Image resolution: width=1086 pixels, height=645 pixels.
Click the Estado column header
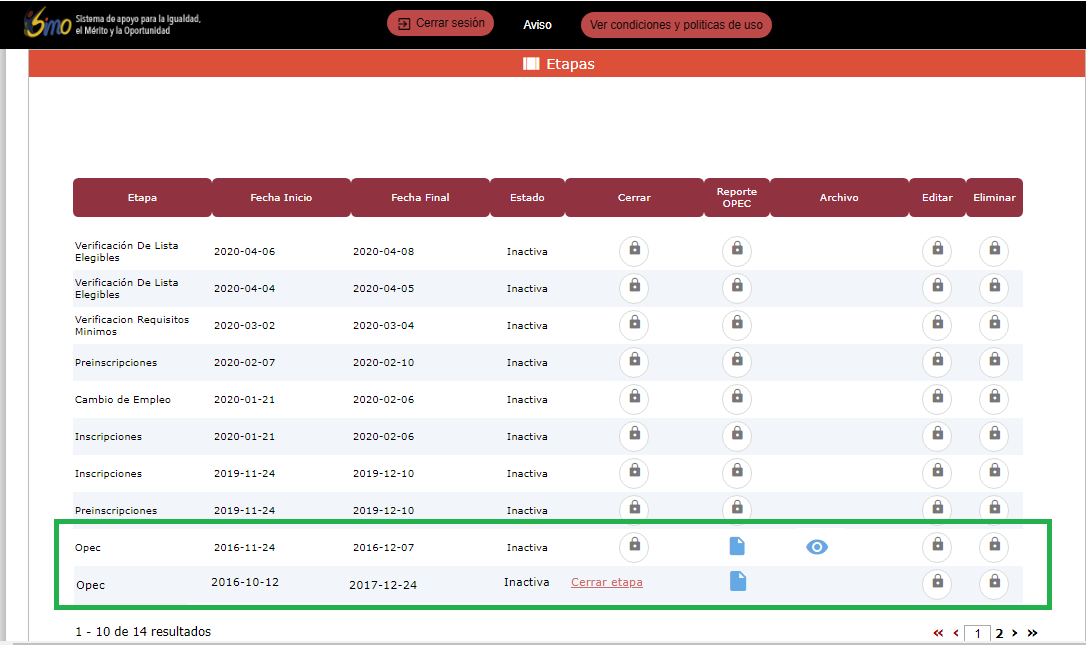pos(527,198)
